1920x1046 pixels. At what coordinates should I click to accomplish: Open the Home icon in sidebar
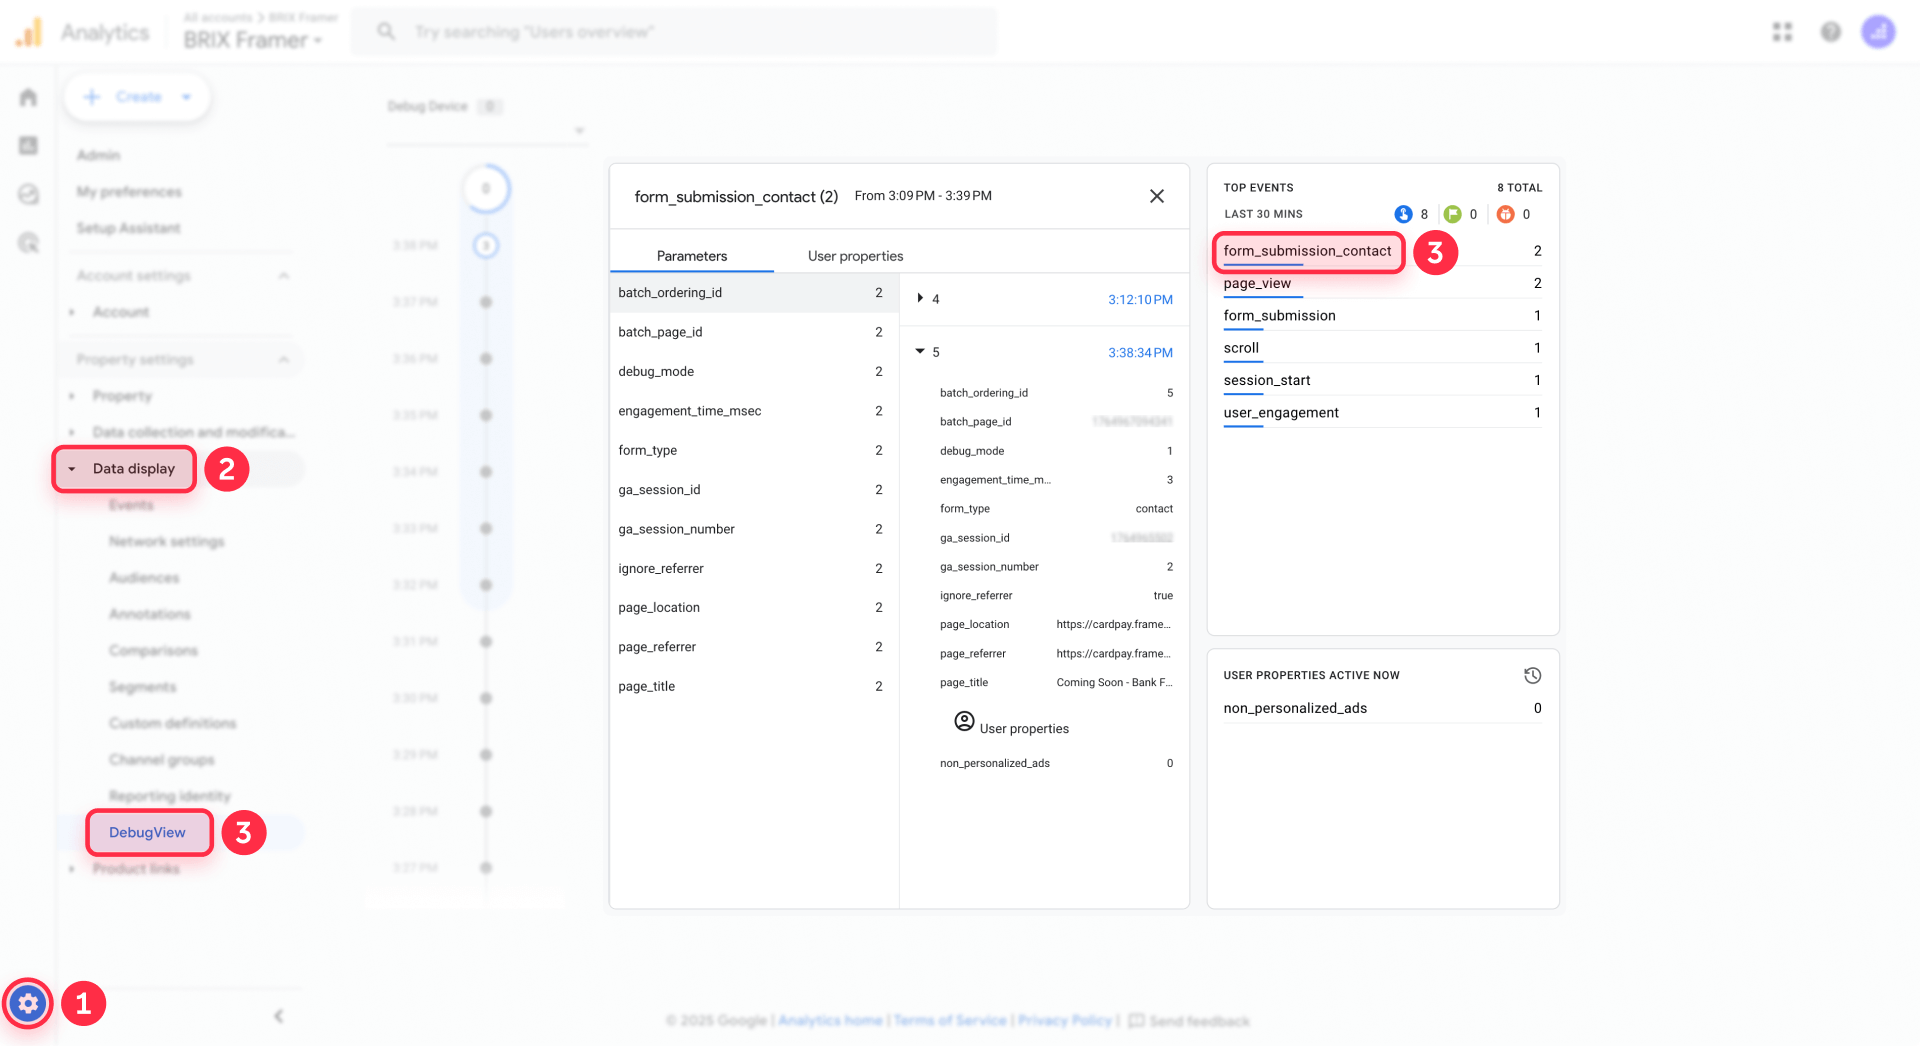[28, 97]
